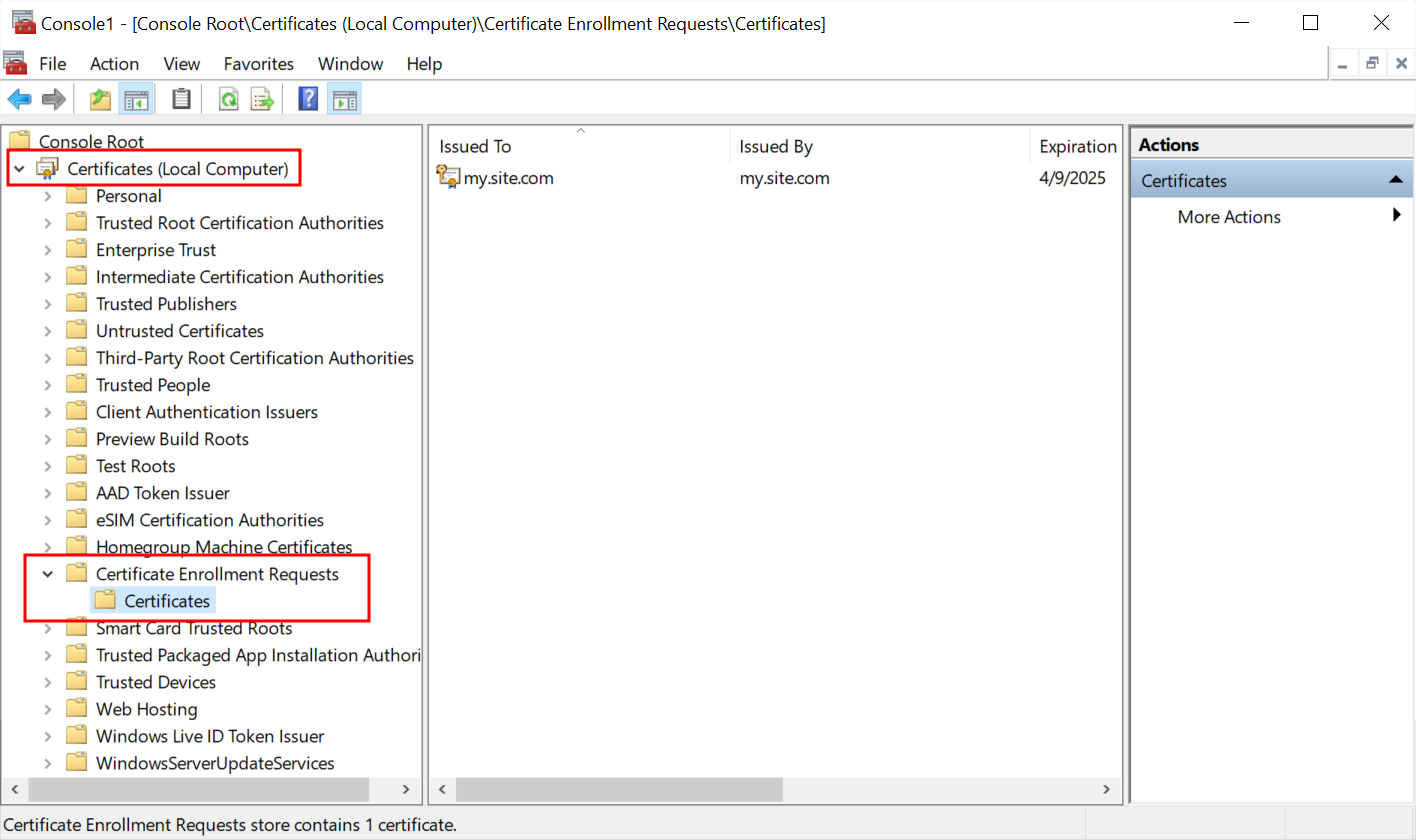The height and width of the screenshot is (840, 1416).
Task: Click the Trusted Publishers folder icon
Action: pyautogui.click(x=77, y=304)
